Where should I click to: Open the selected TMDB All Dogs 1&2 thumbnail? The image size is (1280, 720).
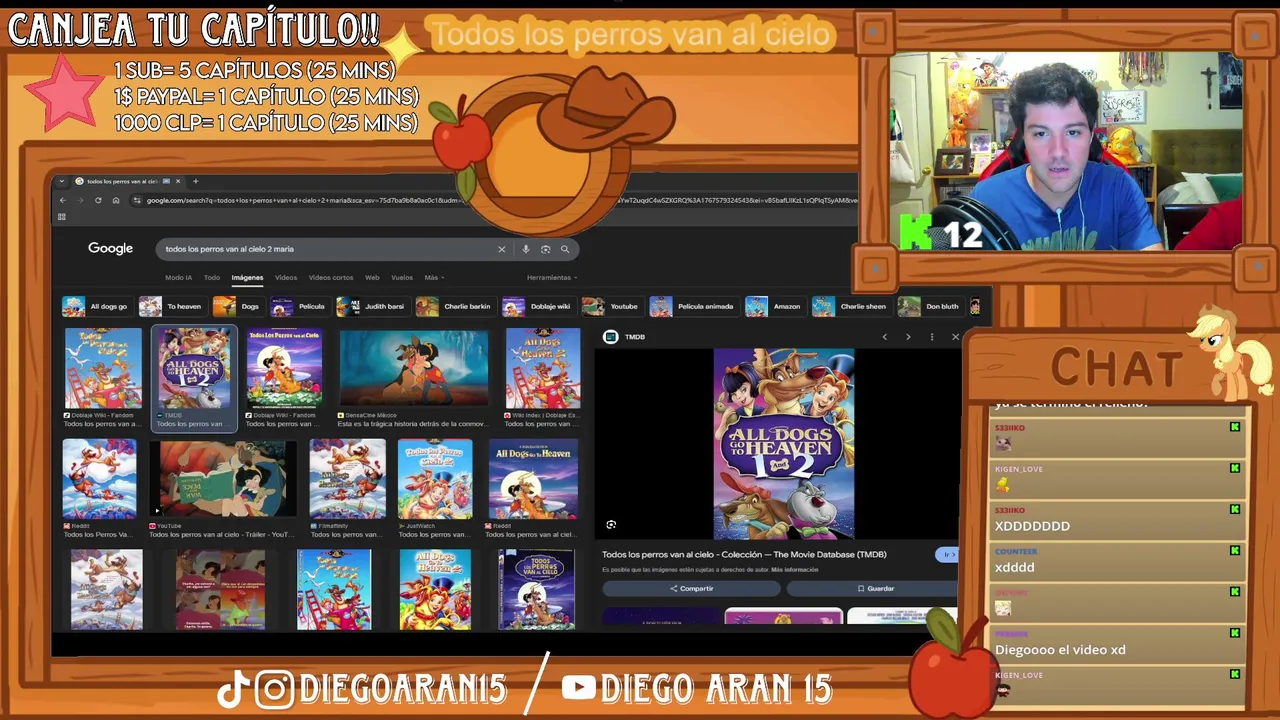pos(194,368)
